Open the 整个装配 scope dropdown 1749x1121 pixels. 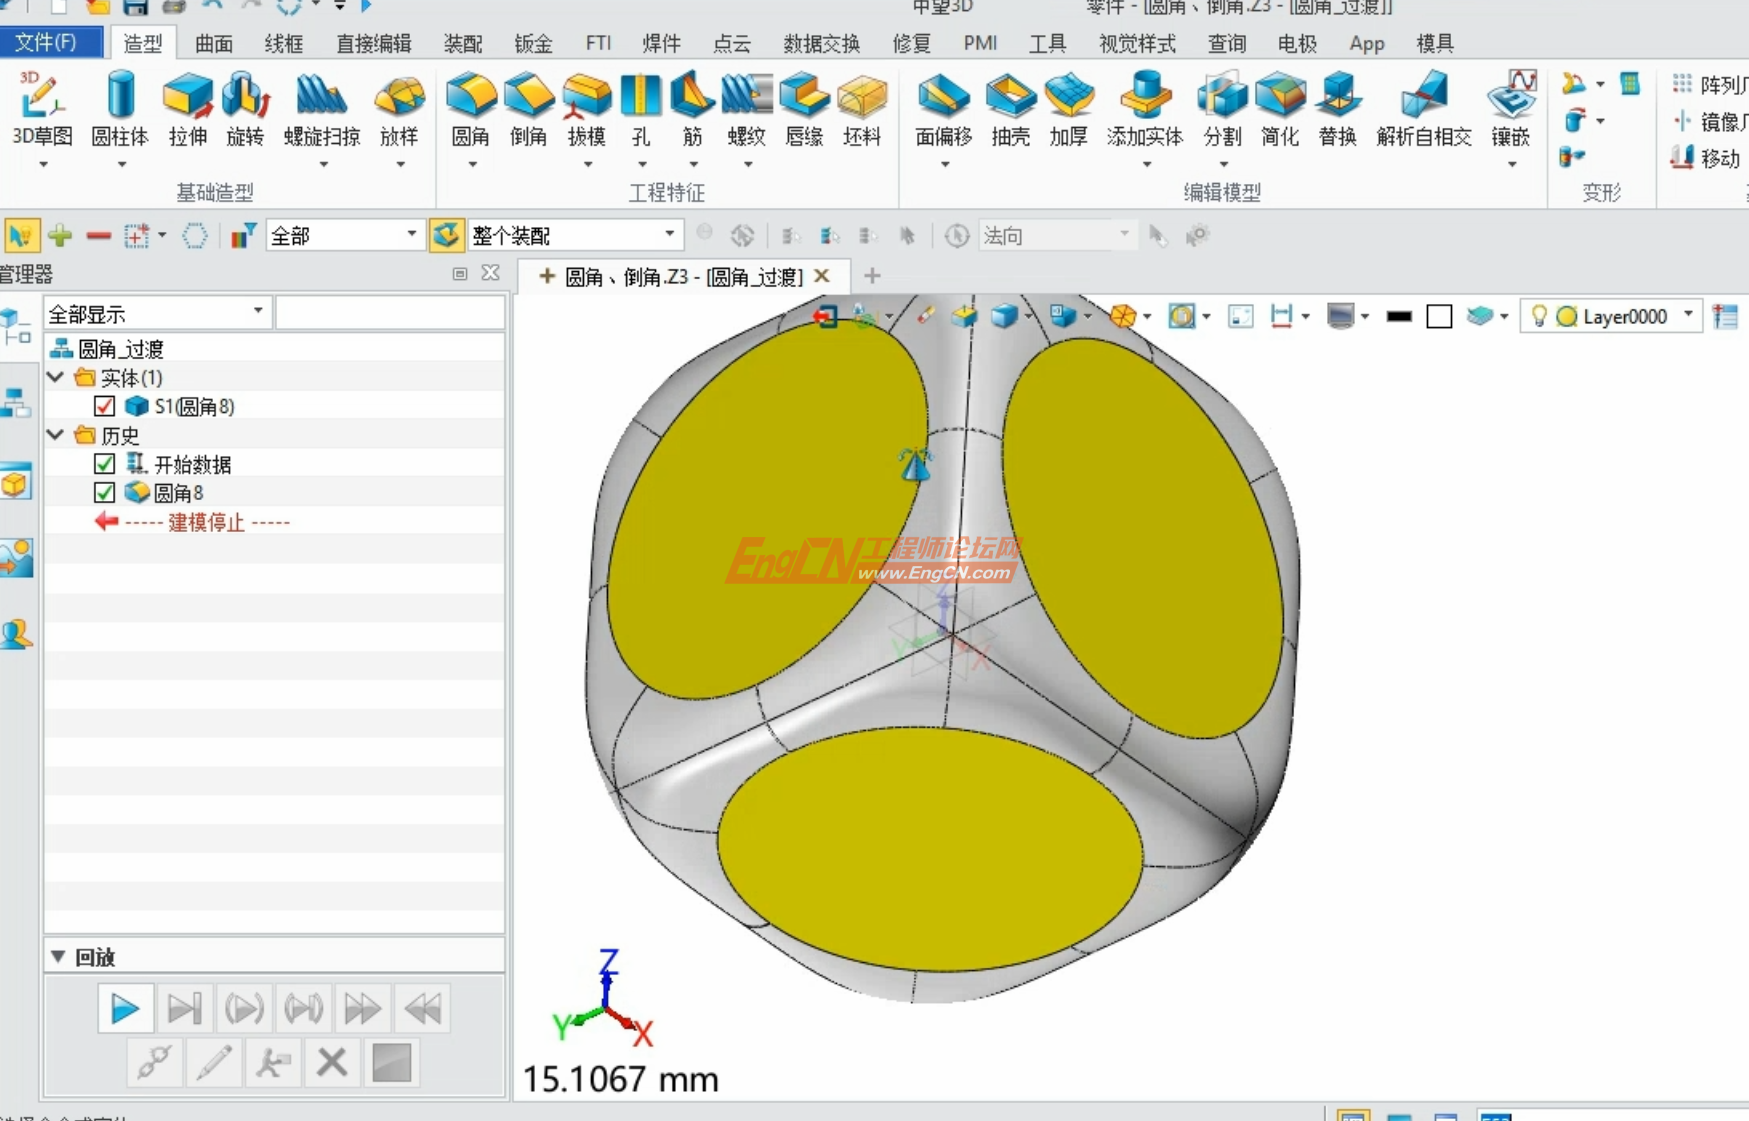(x=668, y=234)
